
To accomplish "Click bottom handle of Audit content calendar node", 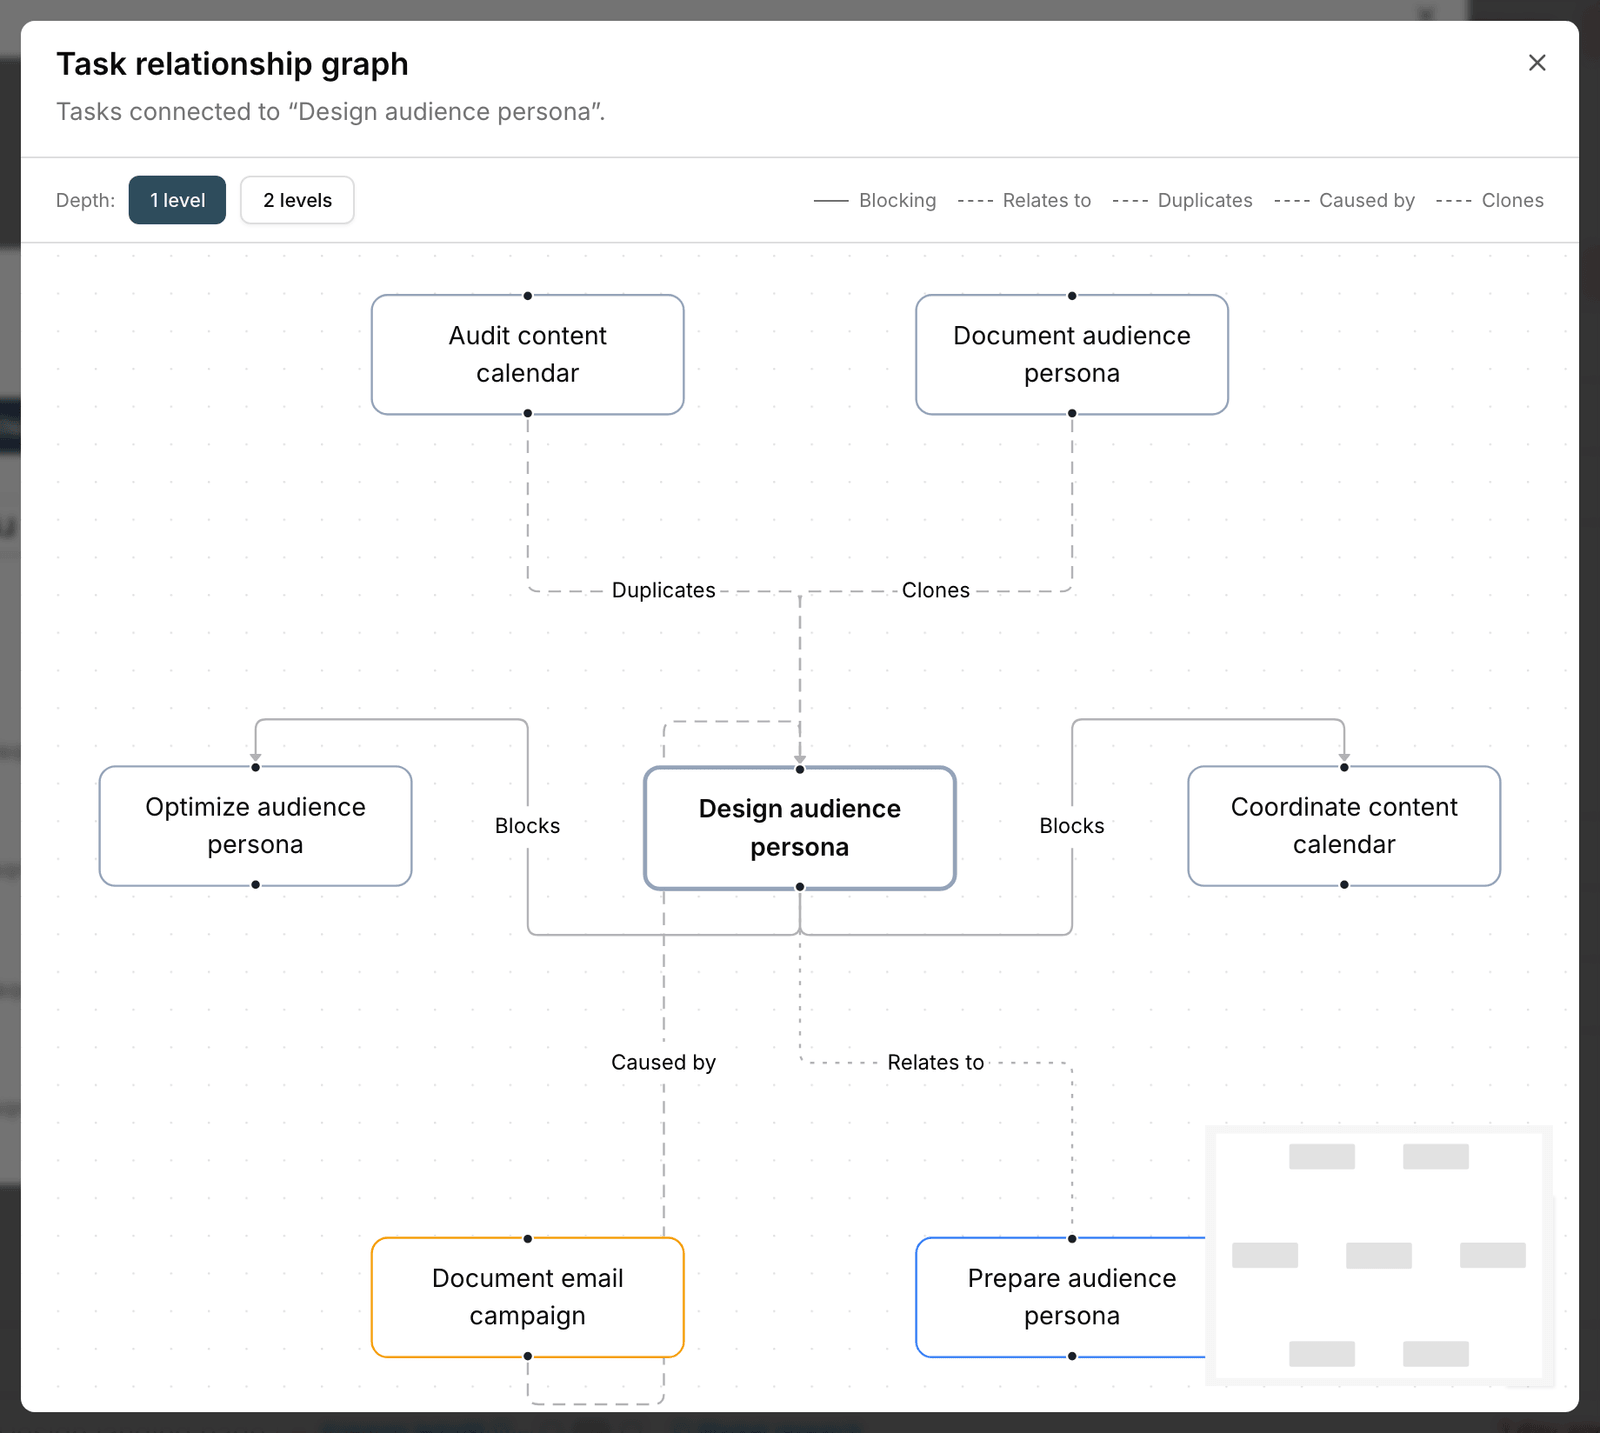I will [x=528, y=413].
